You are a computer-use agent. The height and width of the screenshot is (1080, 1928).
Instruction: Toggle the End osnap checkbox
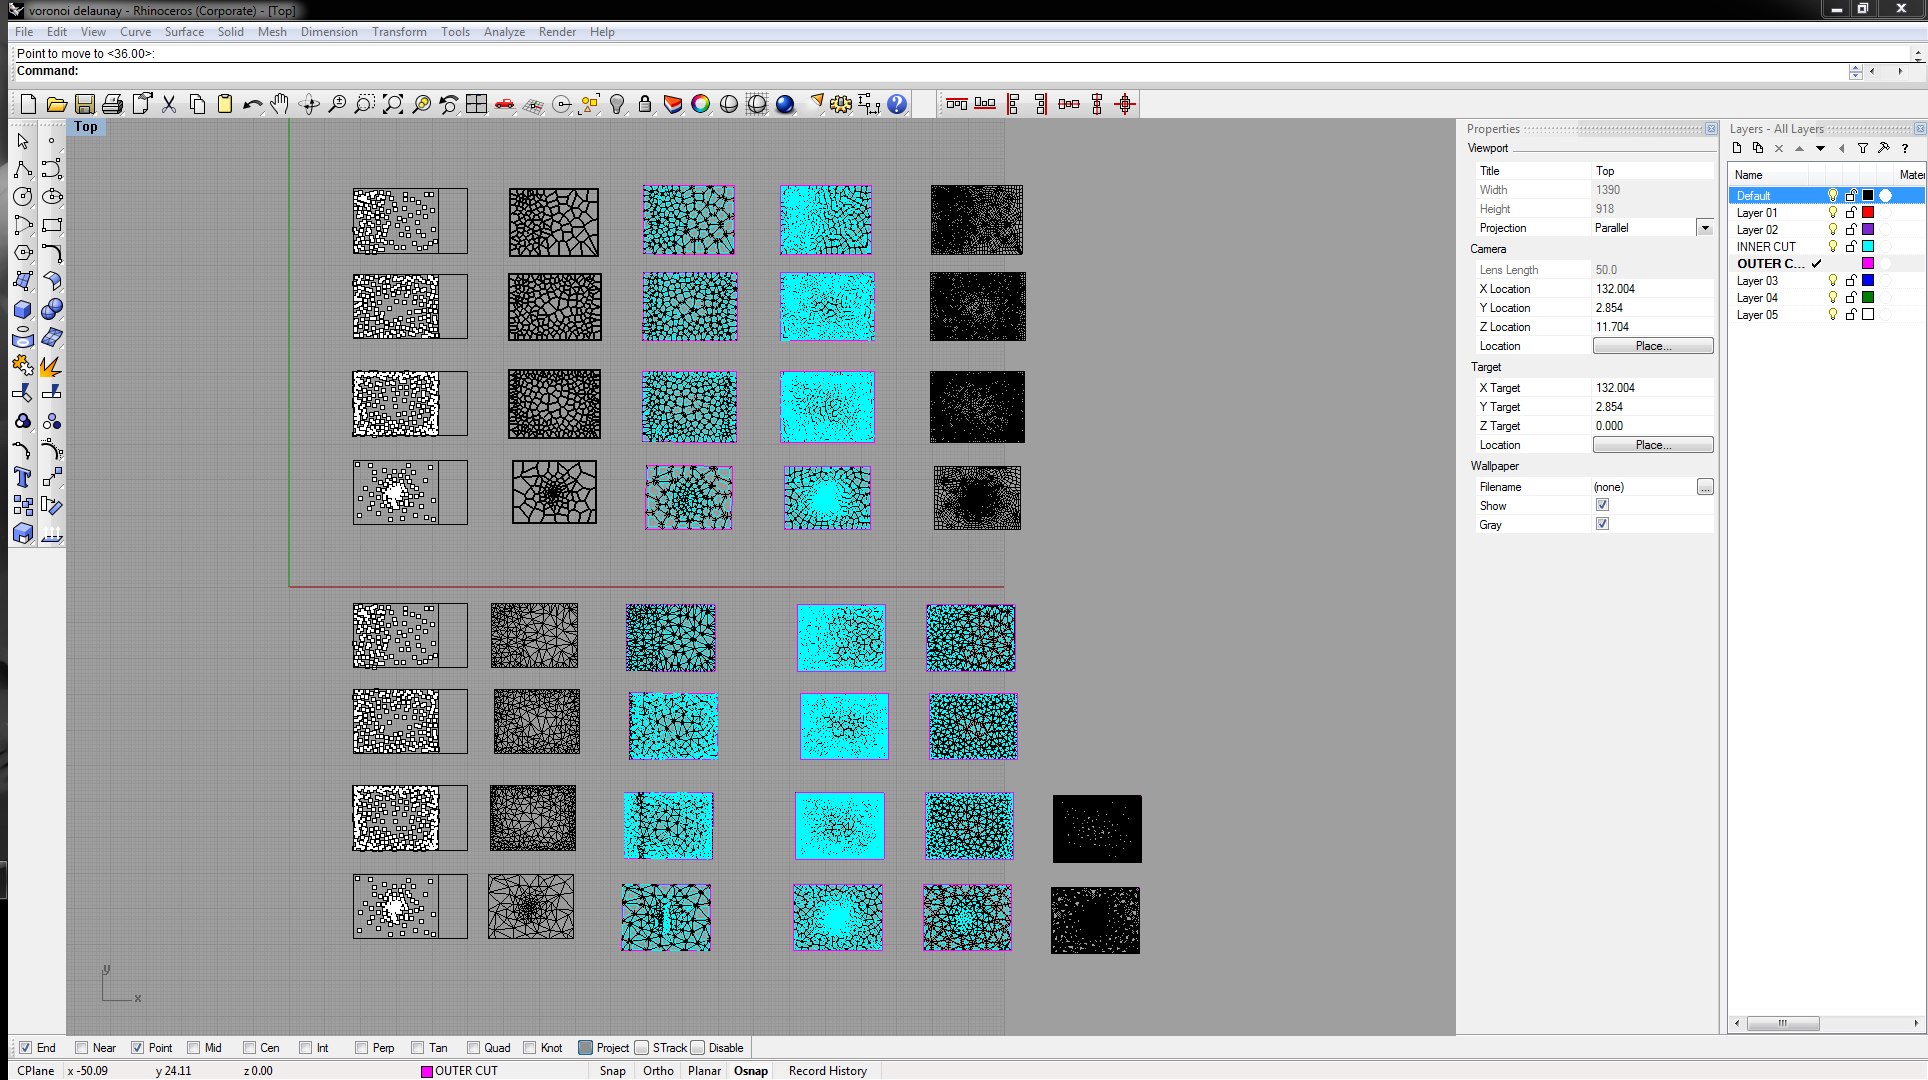tap(26, 1048)
